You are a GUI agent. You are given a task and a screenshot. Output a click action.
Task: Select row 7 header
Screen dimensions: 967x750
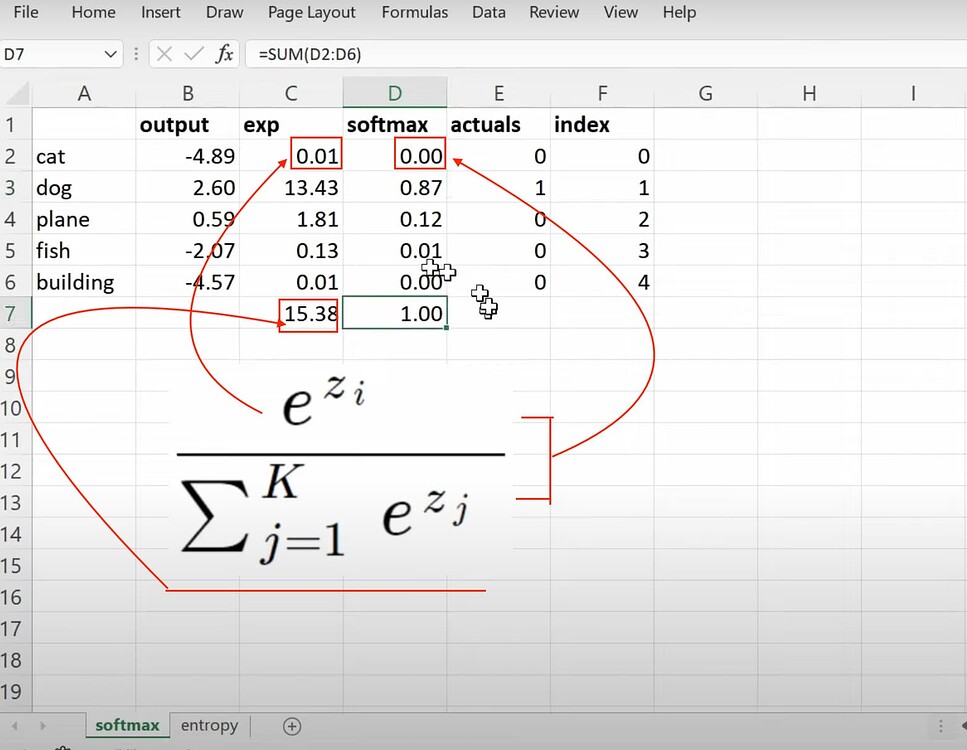(15, 313)
